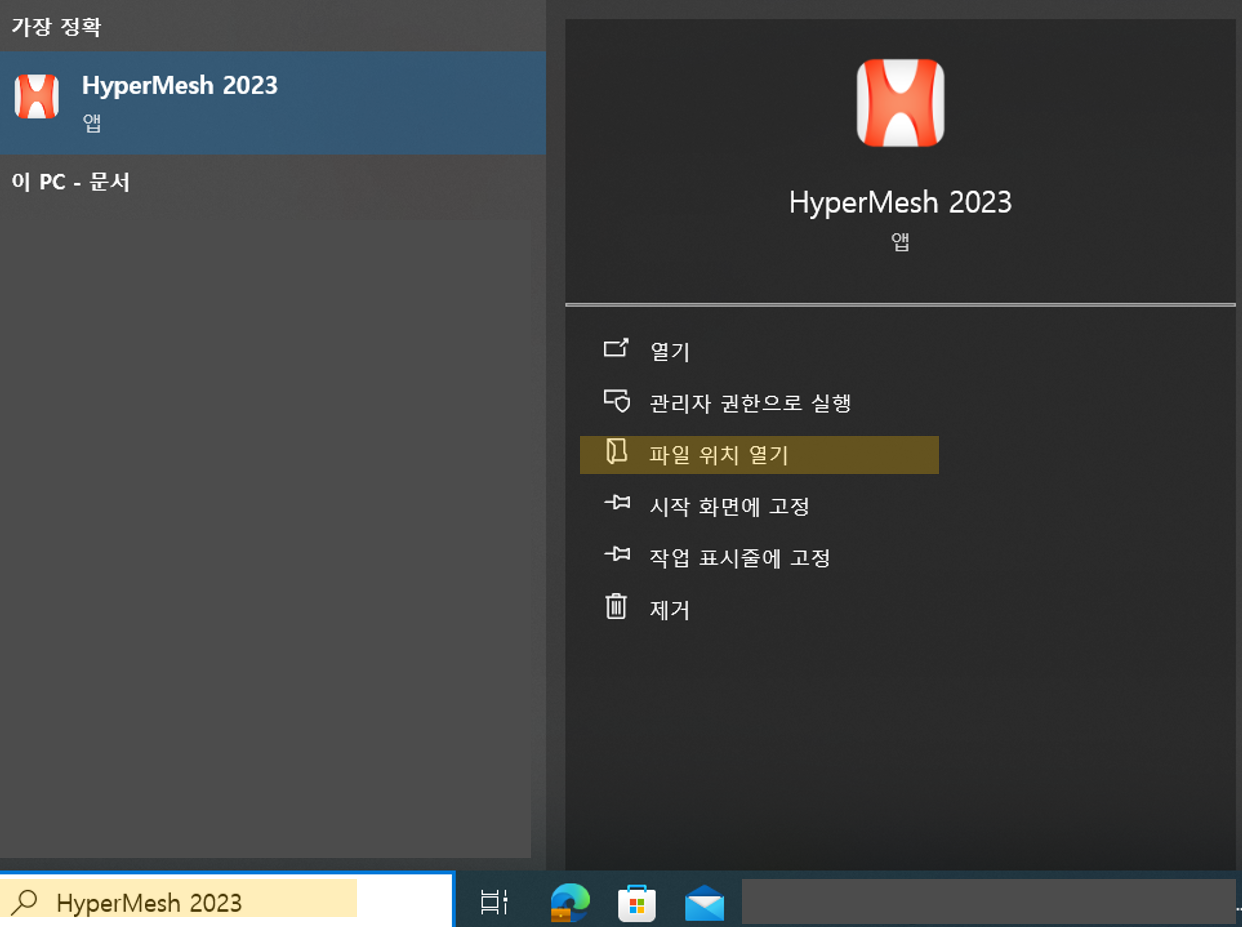Image resolution: width=1242 pixels, height=927 pixels.
Task: Click the large HyperMesh 2023 icon in preview pane
Action: tap(900, 102)
